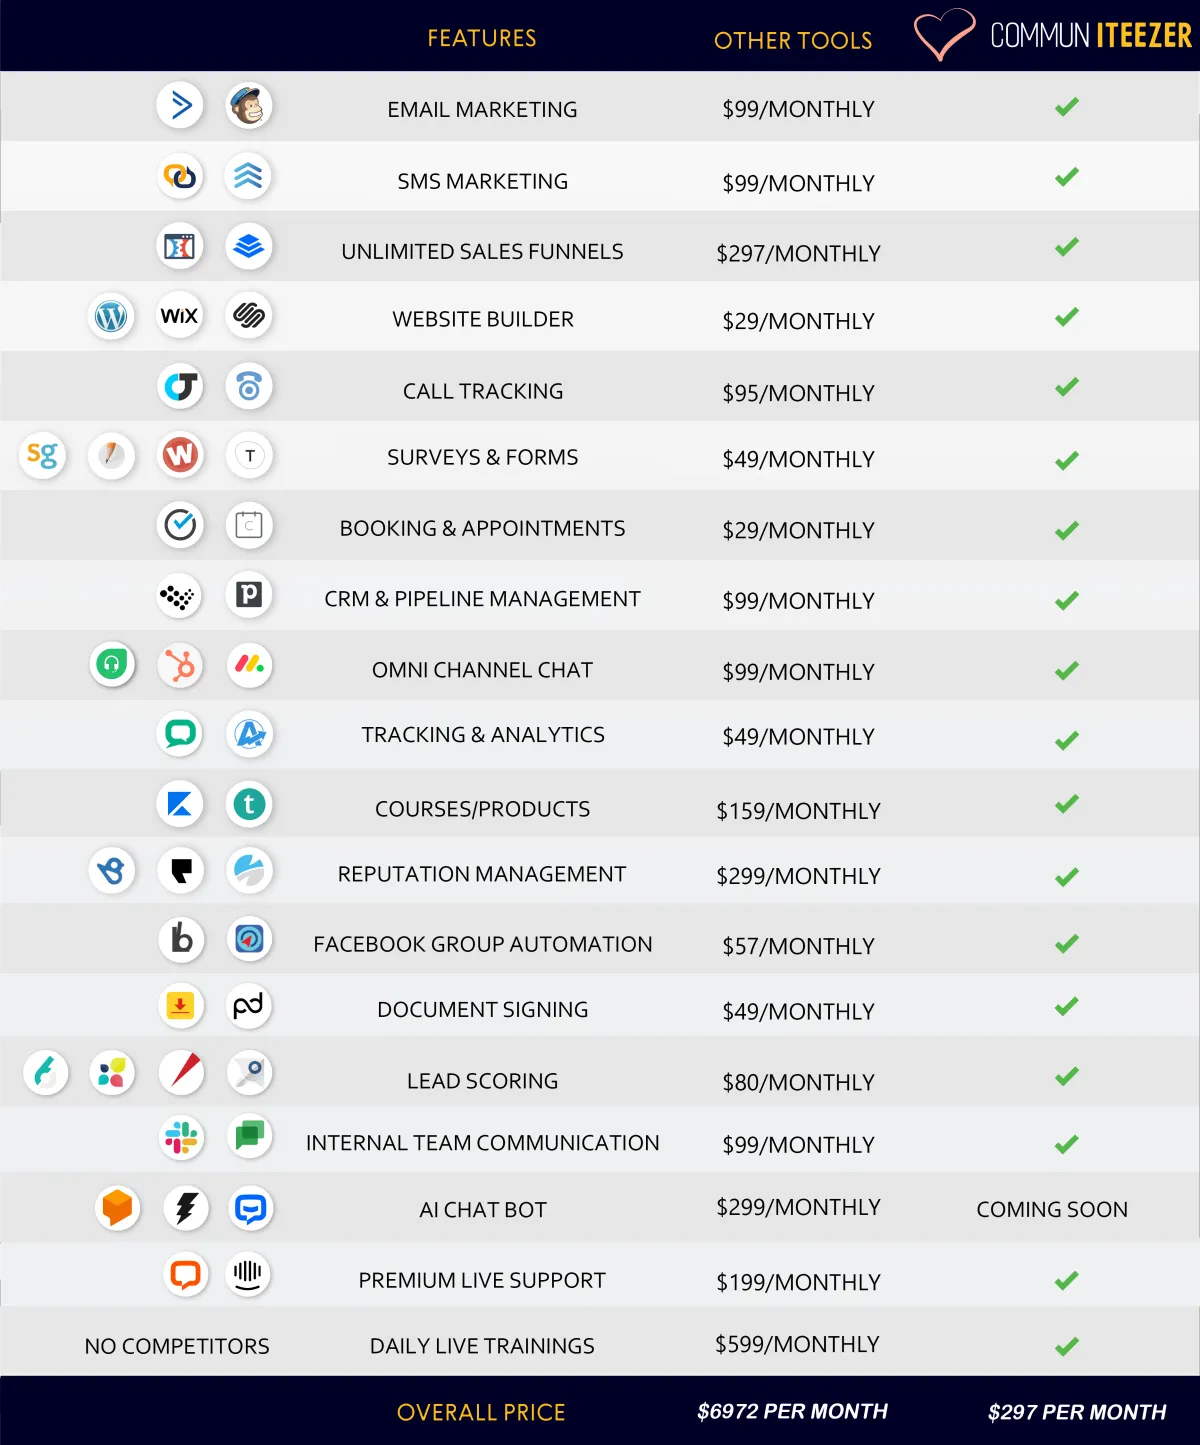The image size is (1200, 1445).
Task: Click the UNLIMITED SALES FUNNELS feature name
Action: pyautogui.click(x=482, y=251)
